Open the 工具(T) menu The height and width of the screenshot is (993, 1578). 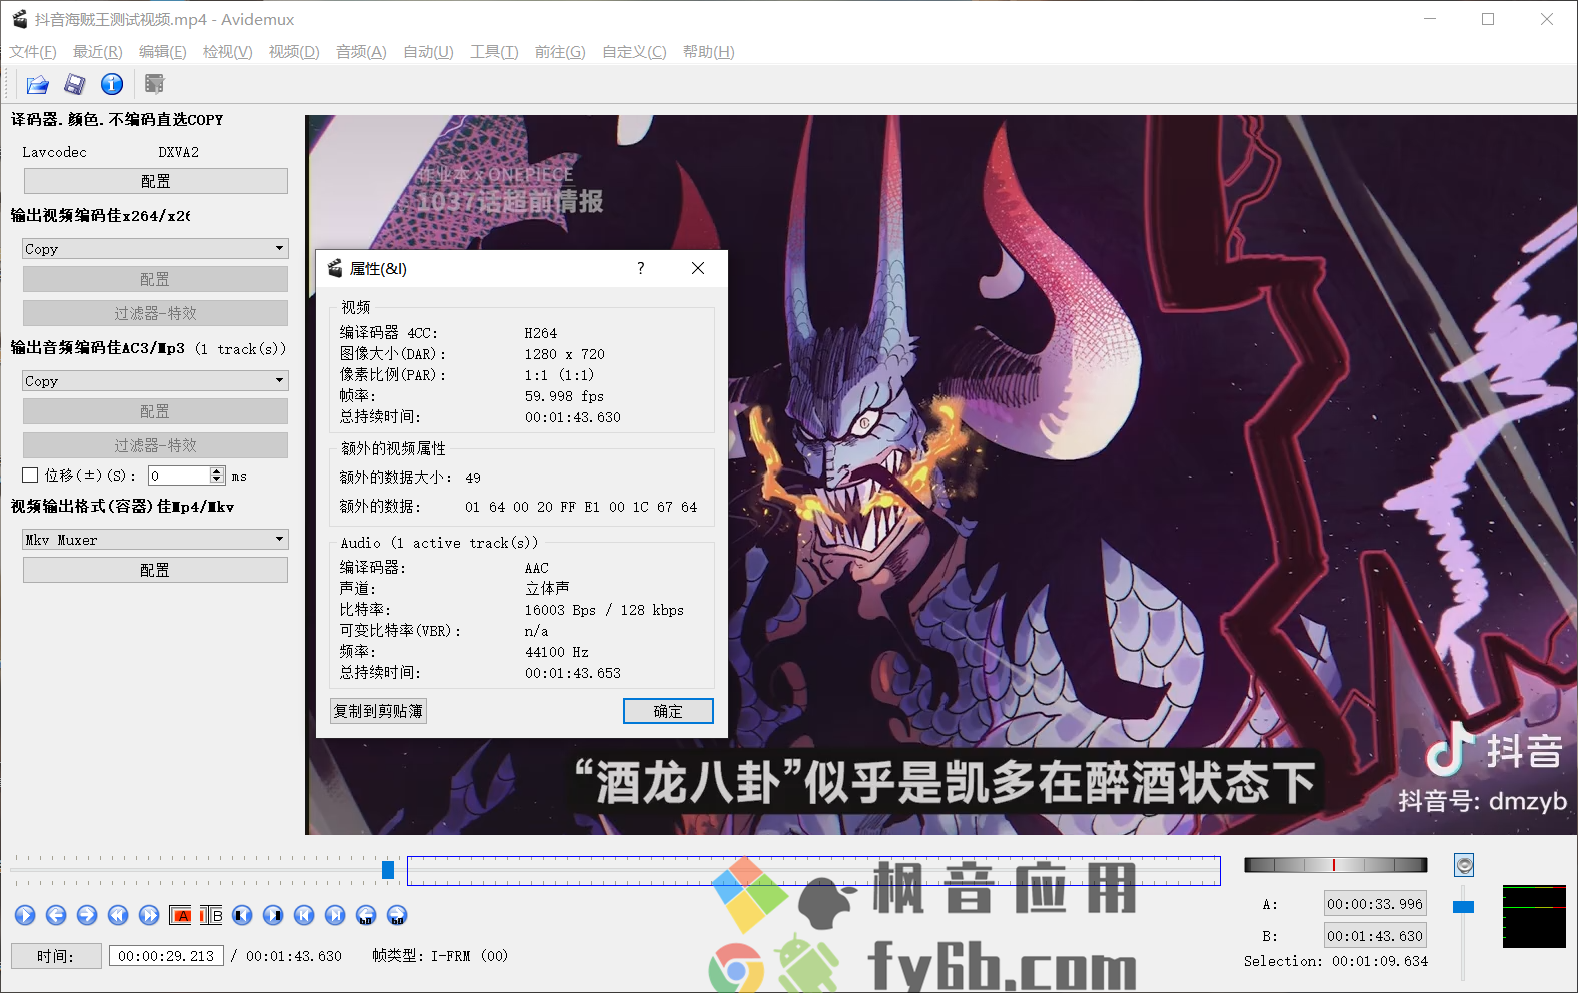(x=494, y=51)
